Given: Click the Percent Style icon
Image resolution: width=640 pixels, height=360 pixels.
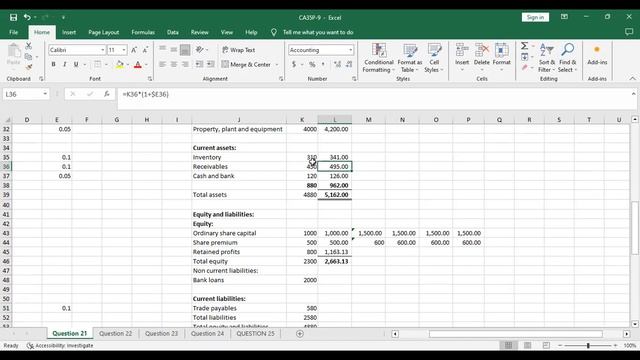Looking at the screenshot, I should click(x=312, y=64).
